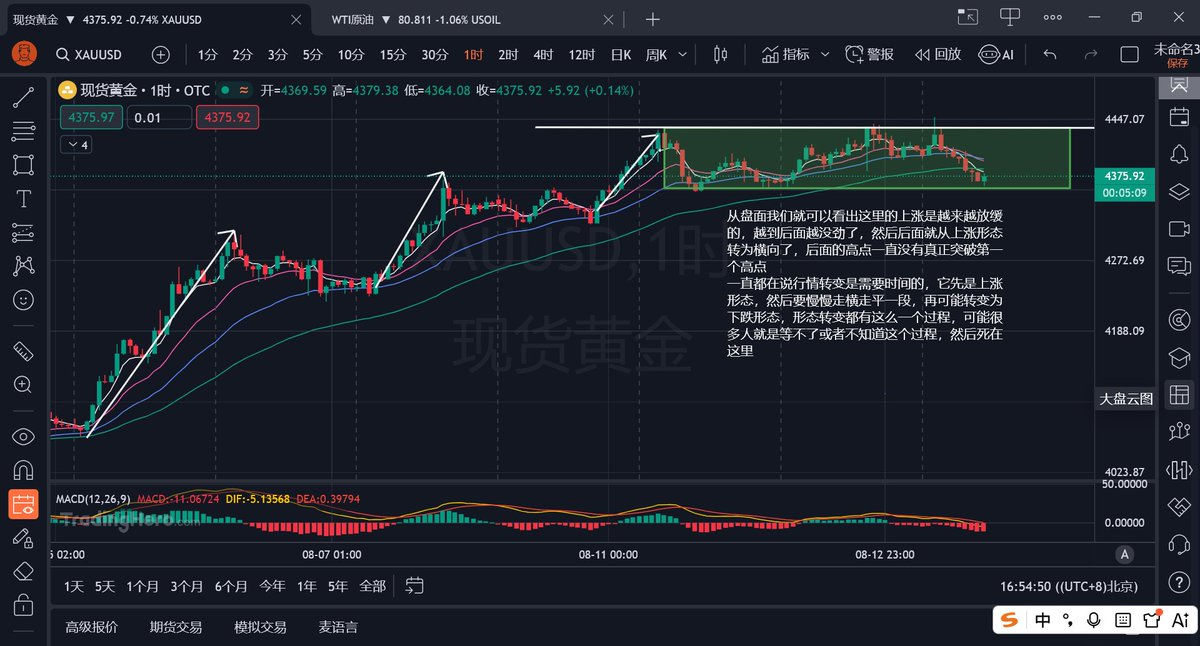Select the 日K timeframe
Viewport: 1200px width, 646px height.
[621, 55]
